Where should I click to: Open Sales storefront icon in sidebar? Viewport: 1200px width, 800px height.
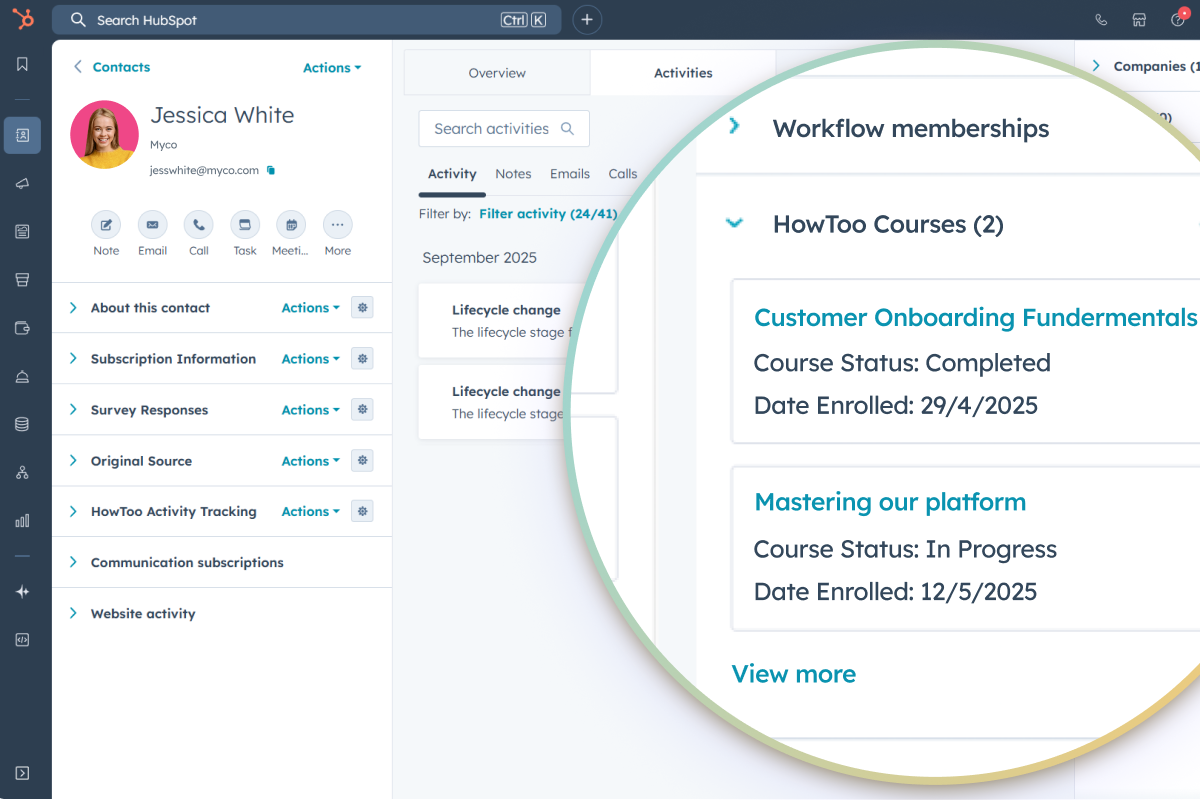click(x=22, y=279)
